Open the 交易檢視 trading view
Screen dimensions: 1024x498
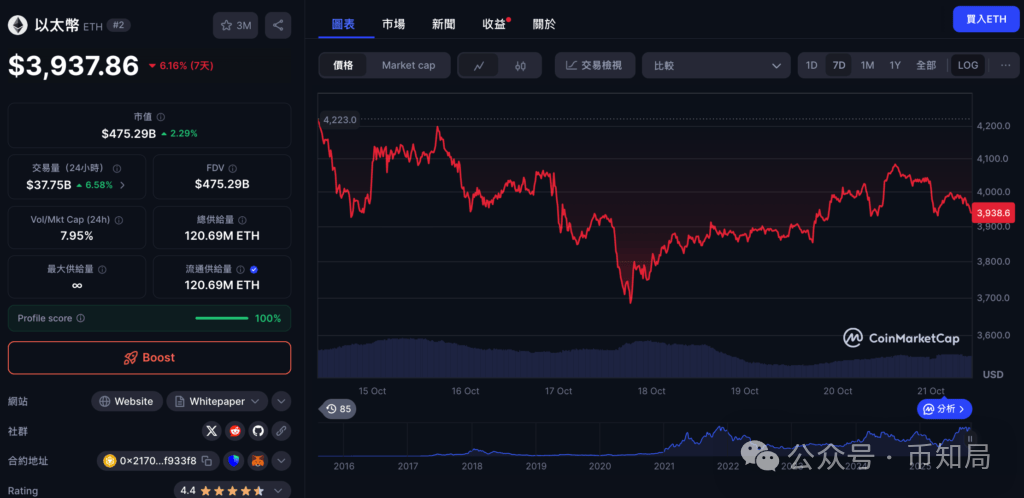594,65
